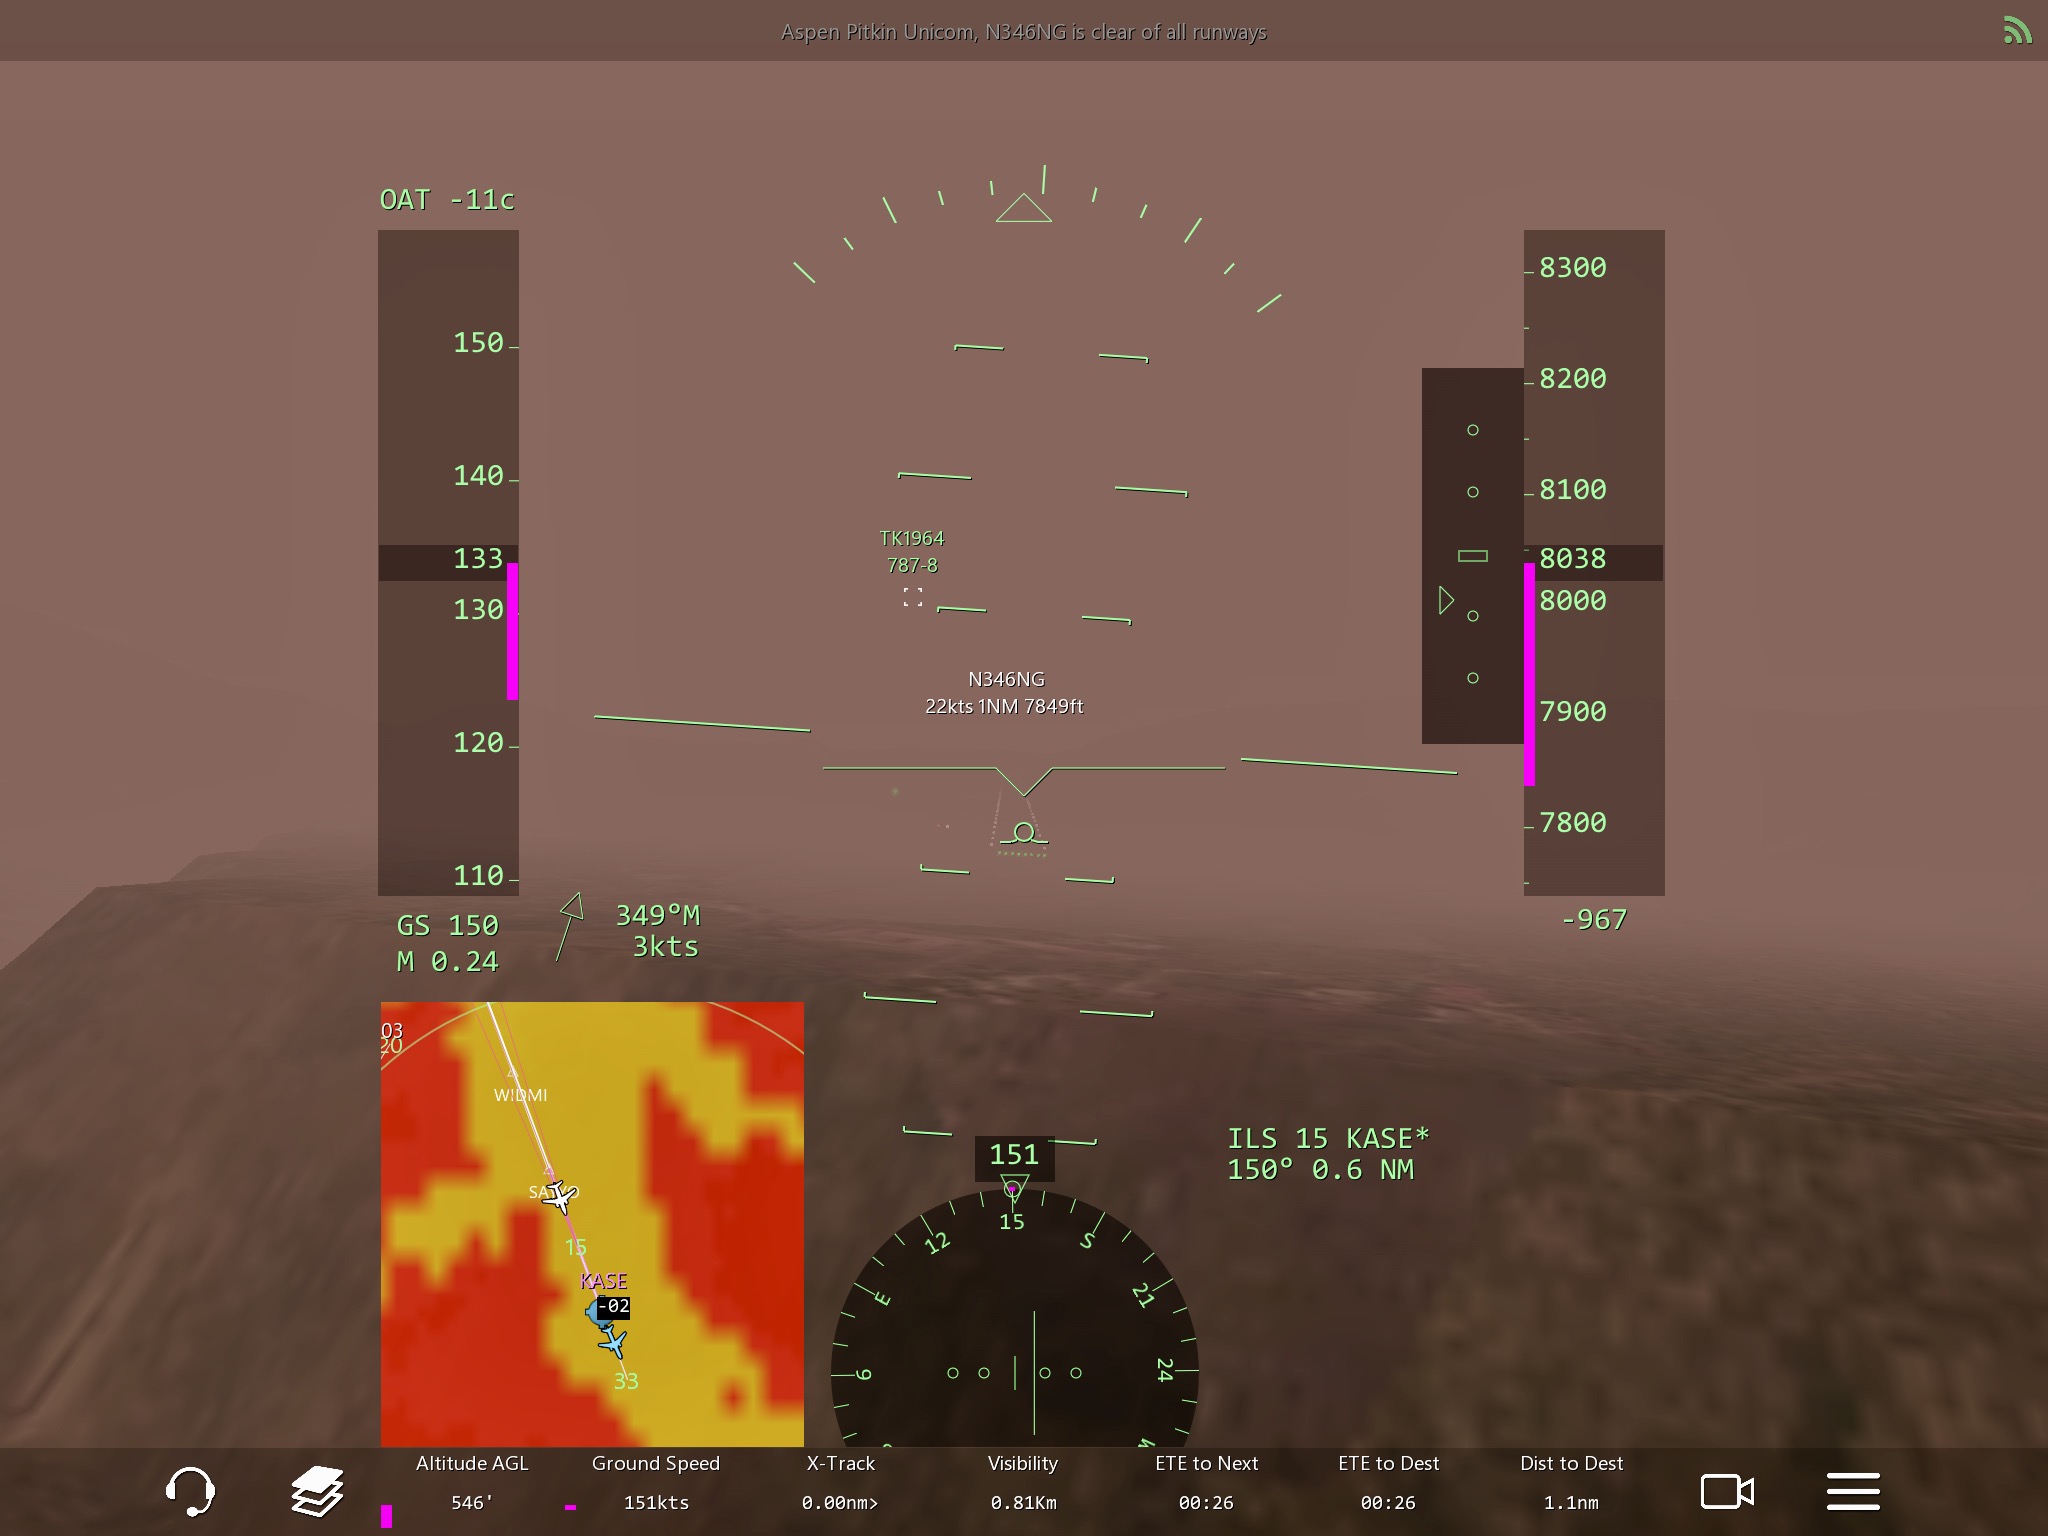Tap the stacked layers icon
The width and height of the screenshot is (2048, 1536).
tap(317, 1492)
